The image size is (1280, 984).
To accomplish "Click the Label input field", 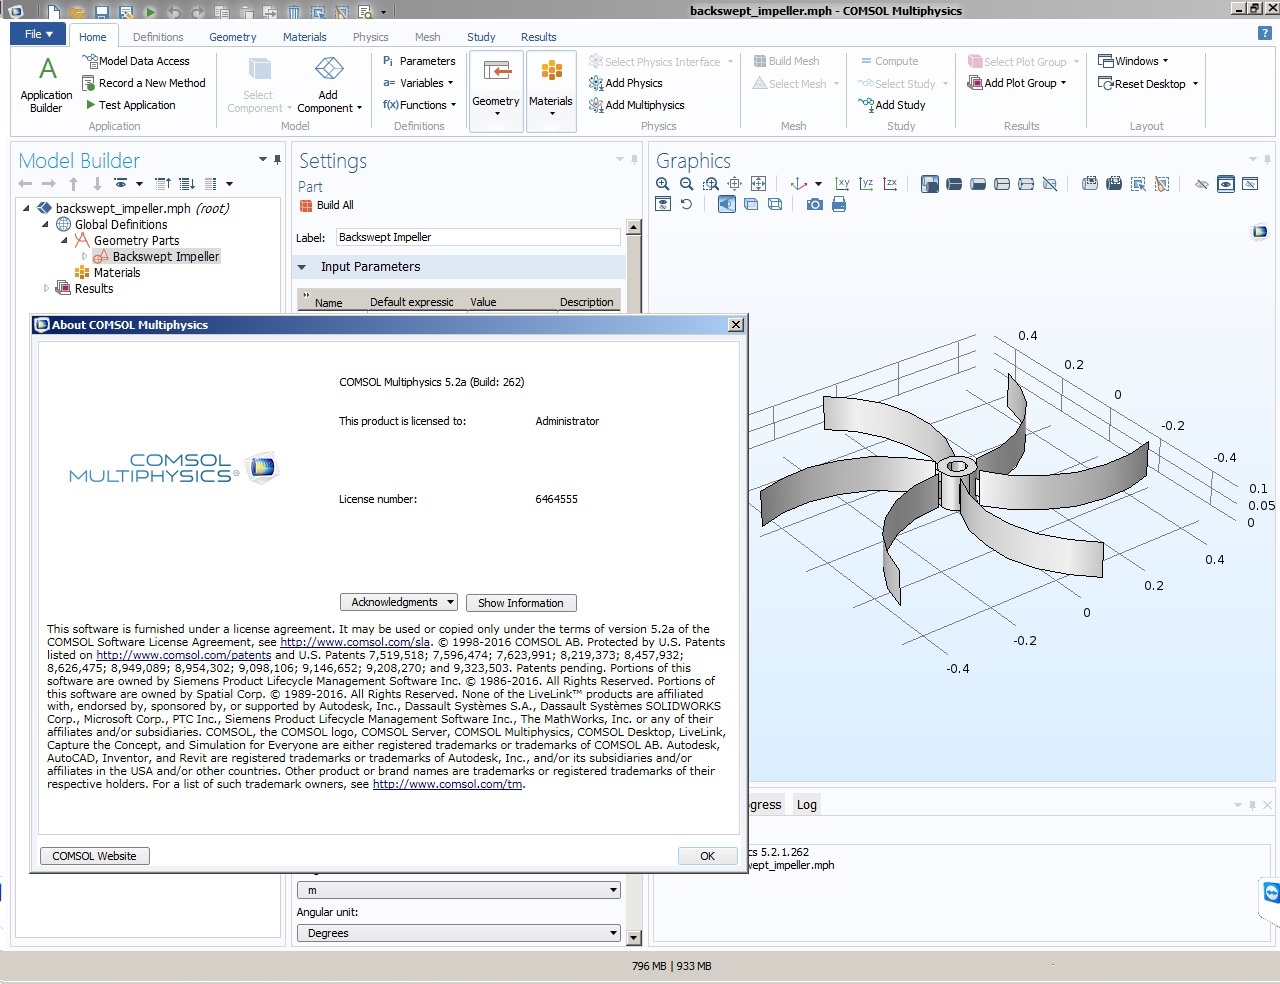I will click(478, 237).
